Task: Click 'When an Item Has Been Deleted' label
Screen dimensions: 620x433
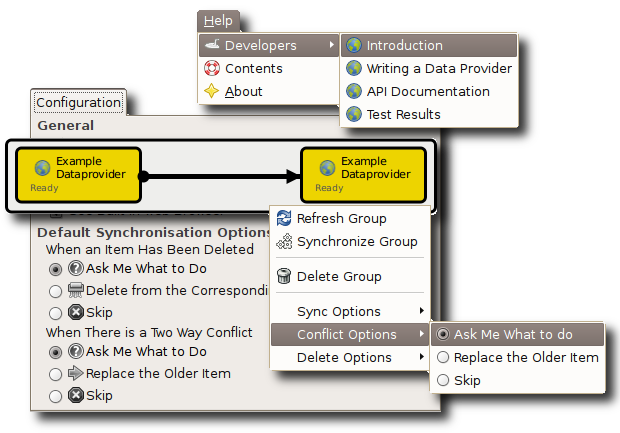Action: pos(149,250)
